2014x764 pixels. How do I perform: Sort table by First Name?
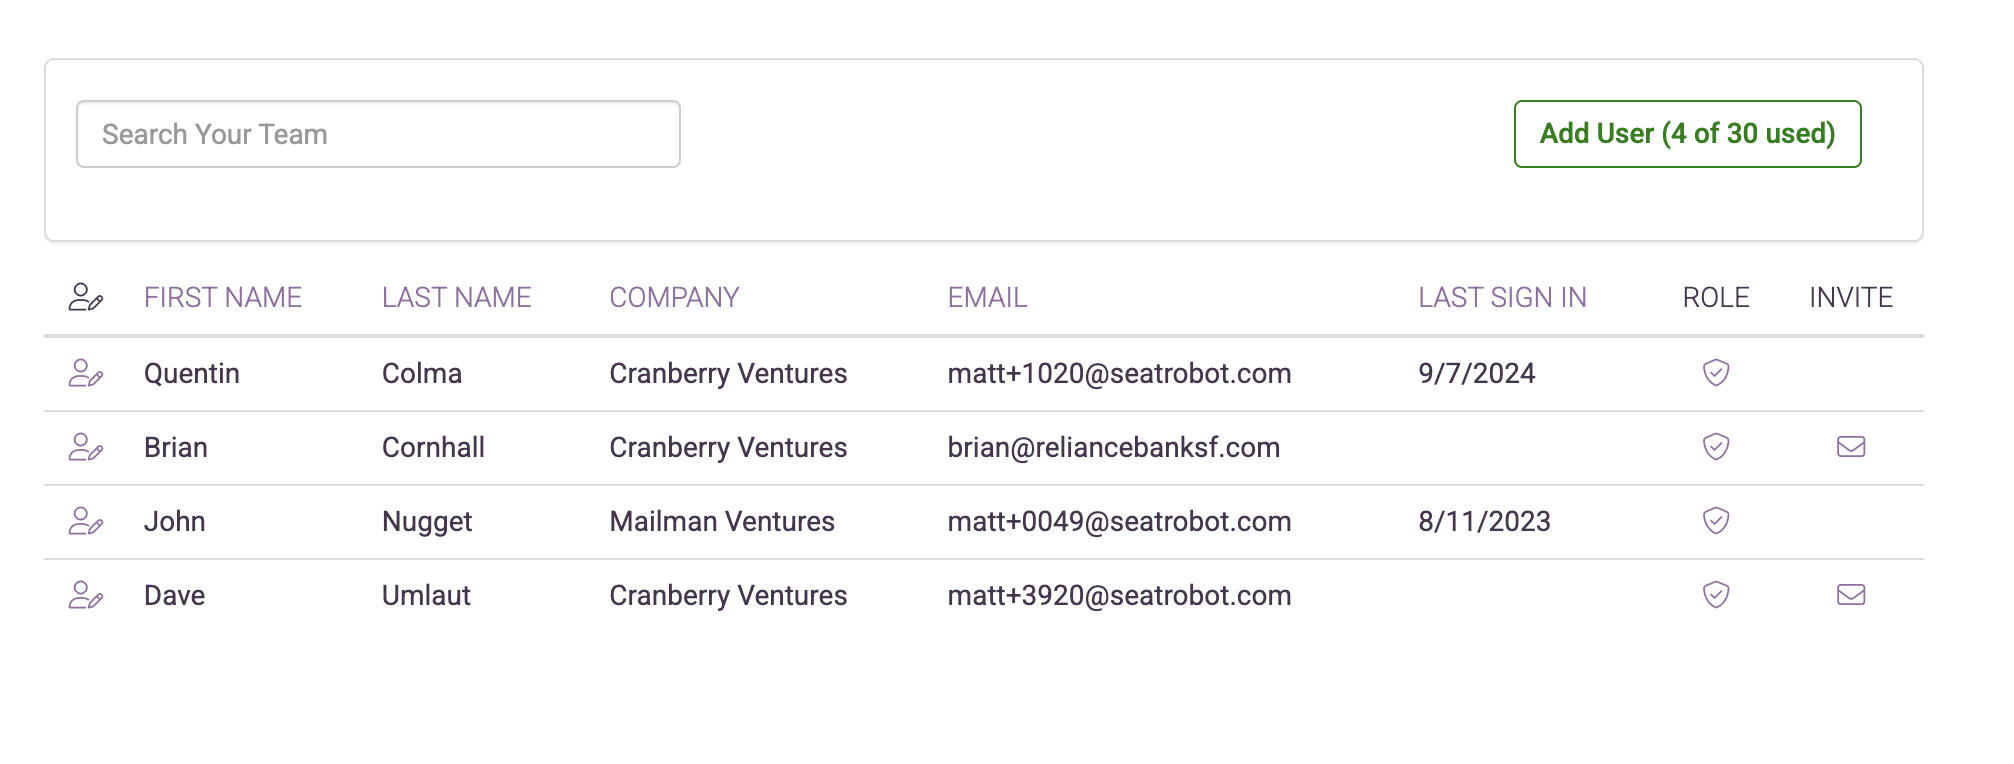click(223, 297)
